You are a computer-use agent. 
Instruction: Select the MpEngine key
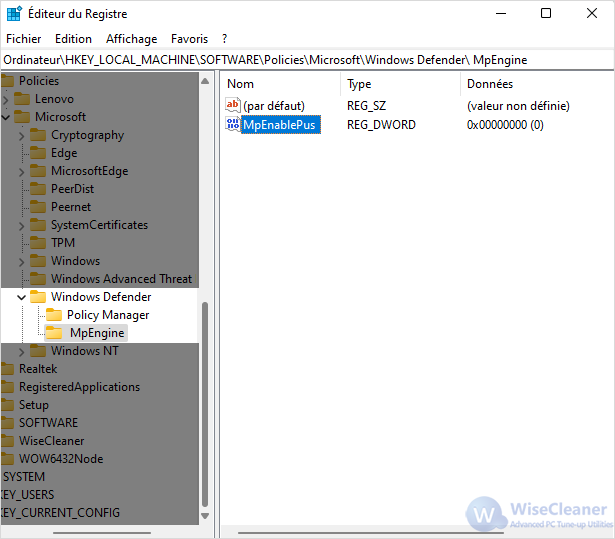point(97,333)
